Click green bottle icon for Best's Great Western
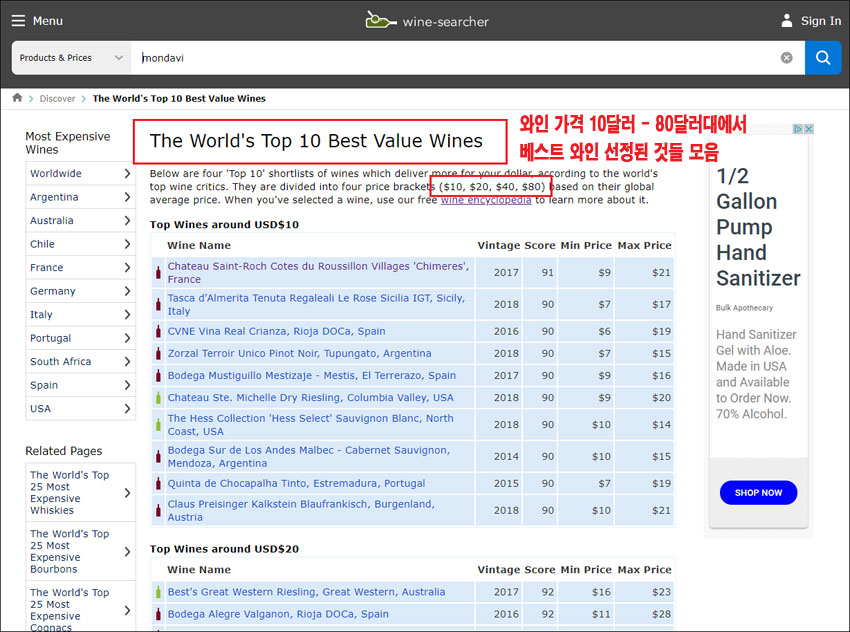The height and width of the screenshot is (632, 850). click(x=158, y=592)
